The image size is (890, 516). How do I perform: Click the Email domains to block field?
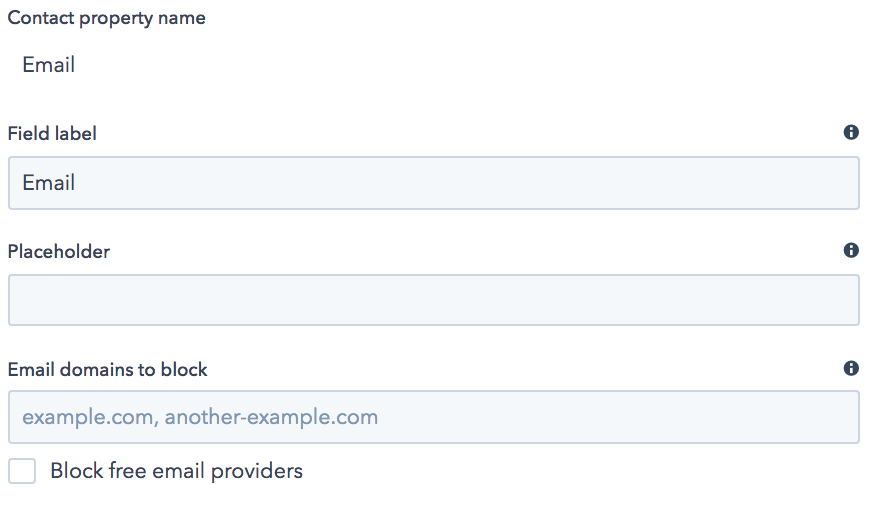[433, 417]
